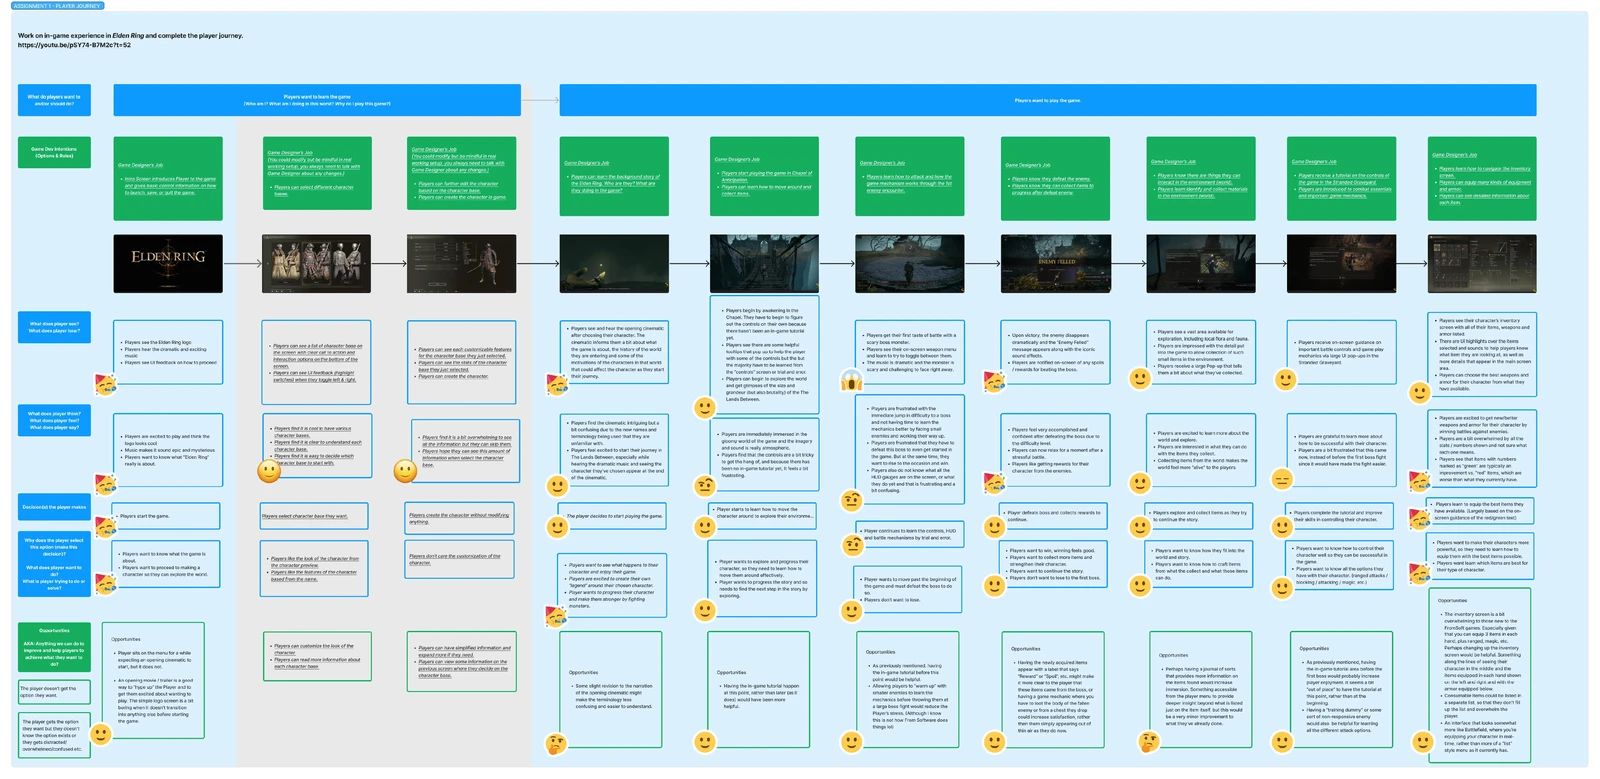Click 'What does player see? What does player hear?' label
The image size is (1600, 779).
pos(54,327)
